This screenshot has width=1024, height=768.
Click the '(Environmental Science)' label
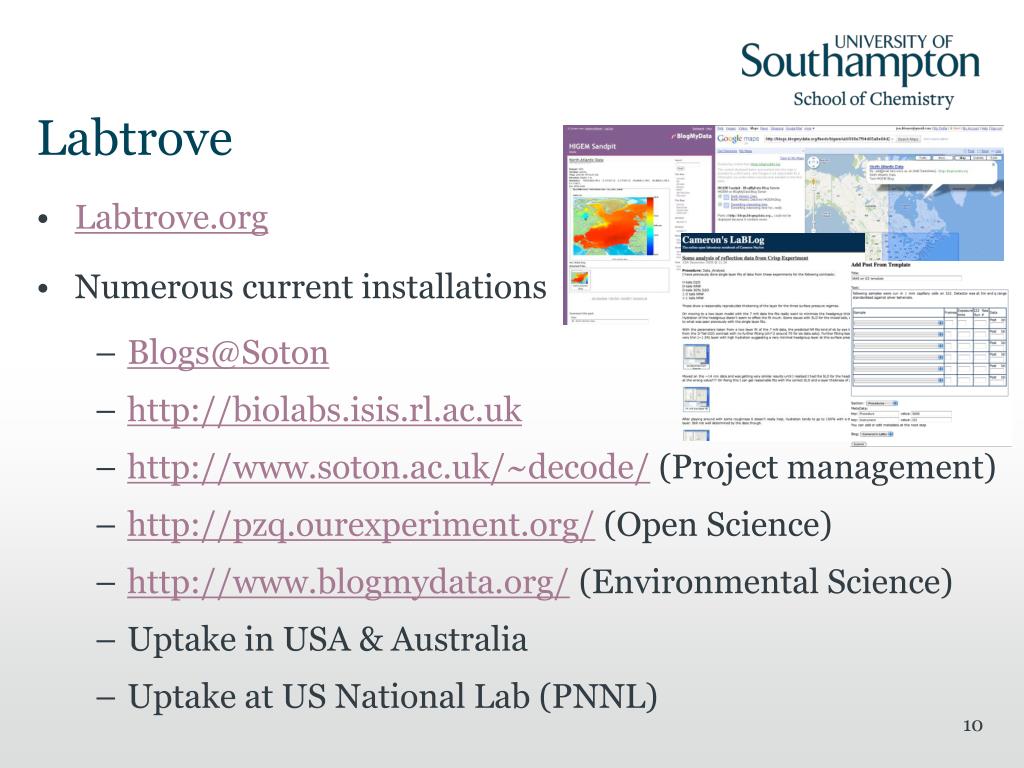765,582
